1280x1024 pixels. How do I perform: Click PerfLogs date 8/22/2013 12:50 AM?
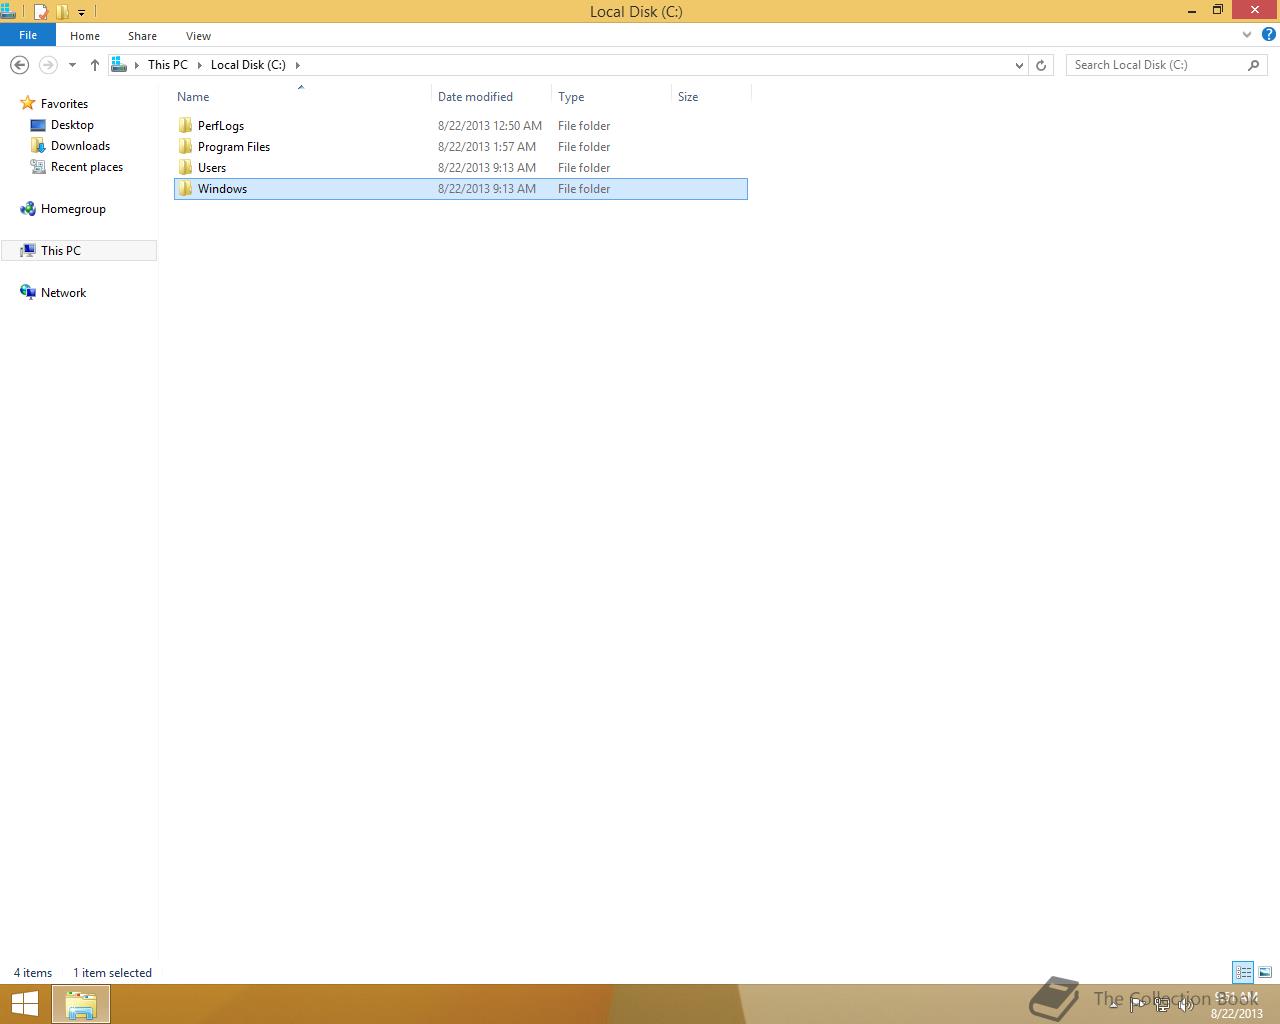490,126
